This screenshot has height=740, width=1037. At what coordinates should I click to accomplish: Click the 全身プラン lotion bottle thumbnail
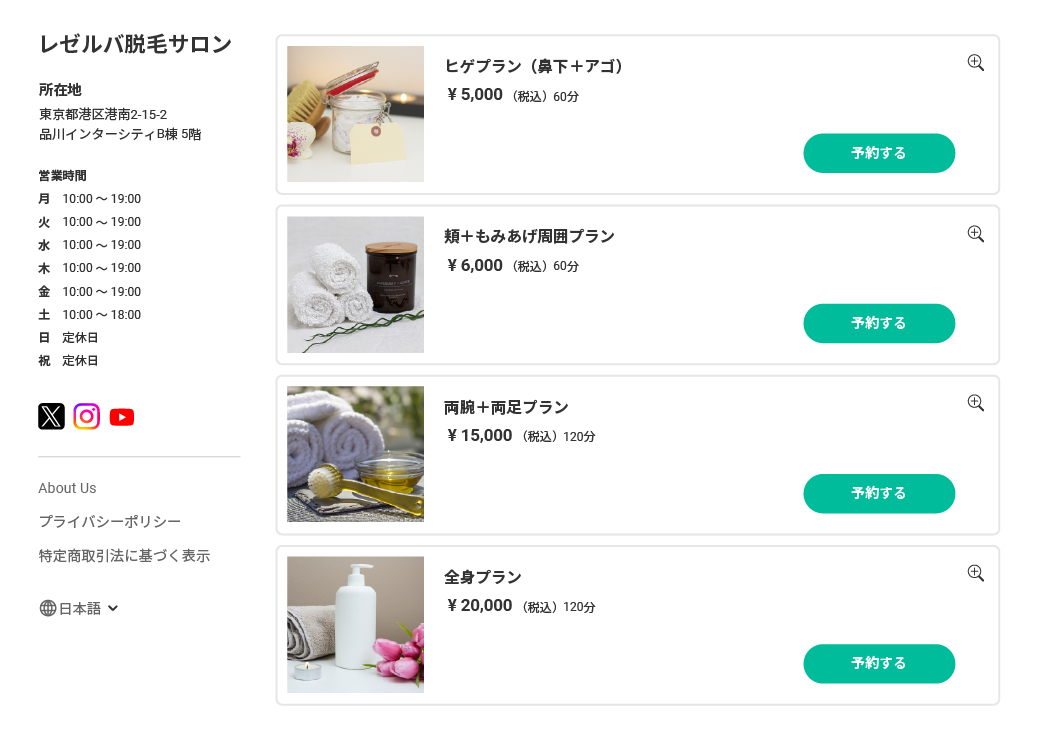pyautogui.click(x=355, y=624)
